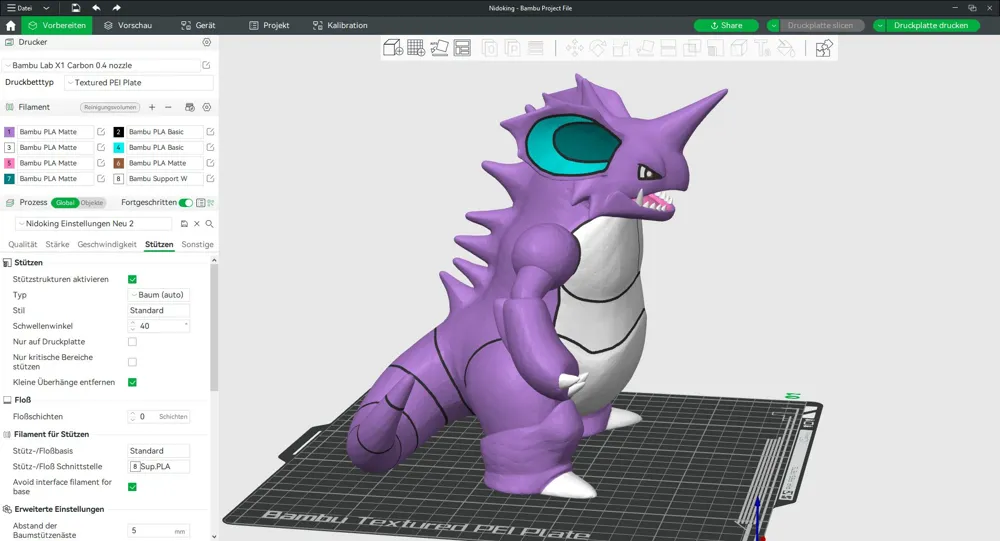Screen dimensions: 1000x541
Task: Switch to the Gerät tab
Action: tap(198, 26)
